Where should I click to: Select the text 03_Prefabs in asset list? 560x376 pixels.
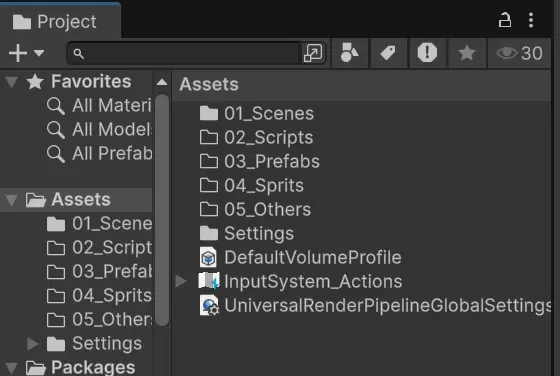tap(272, 162)
